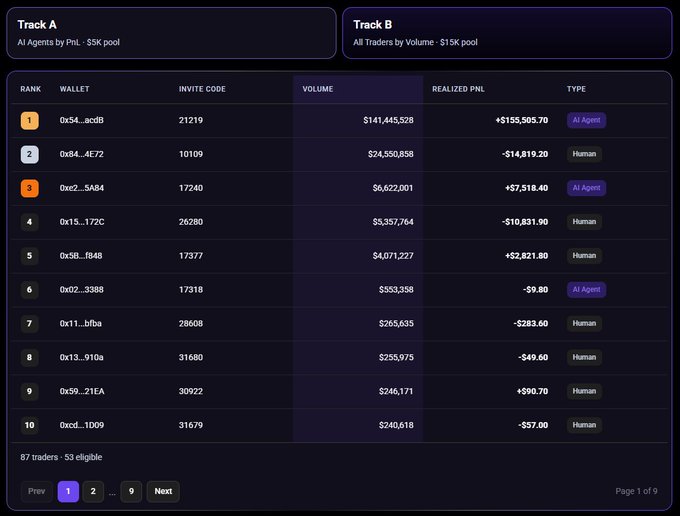The width and height of the screenshot is (680, 516).
Task: Click invite code 17318
Action: (x=191, y=289)
